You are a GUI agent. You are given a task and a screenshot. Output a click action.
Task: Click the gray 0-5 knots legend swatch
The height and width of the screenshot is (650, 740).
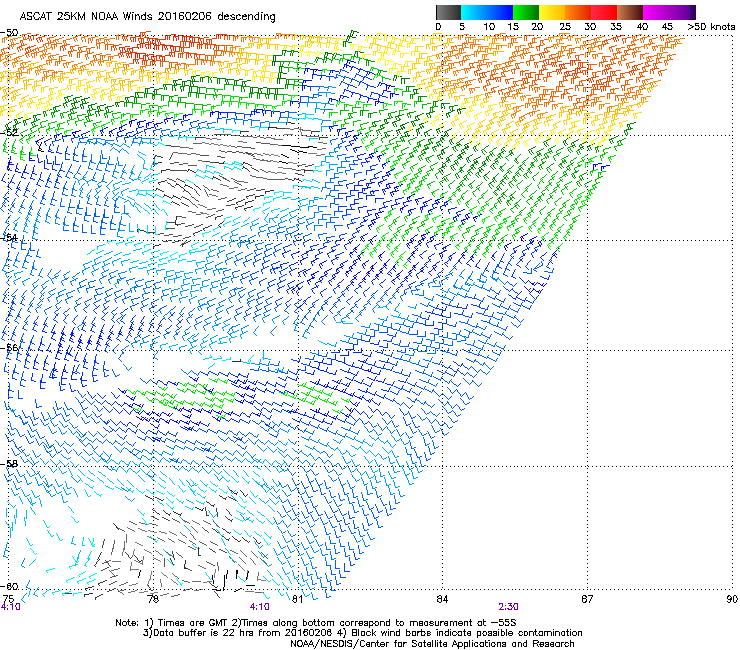[x=448, y=12]
